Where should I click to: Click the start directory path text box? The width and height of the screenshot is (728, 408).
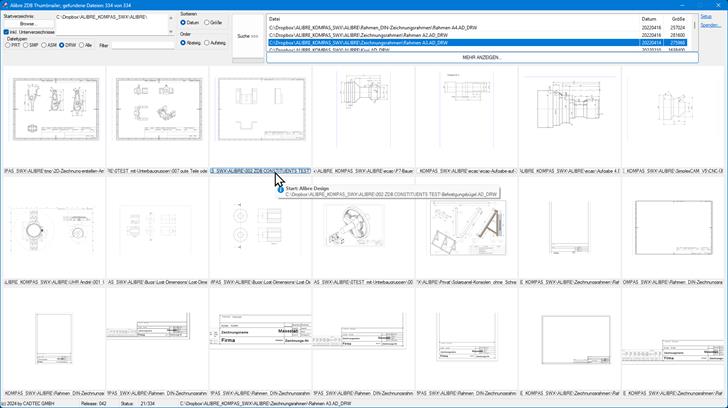click(111, 24)
